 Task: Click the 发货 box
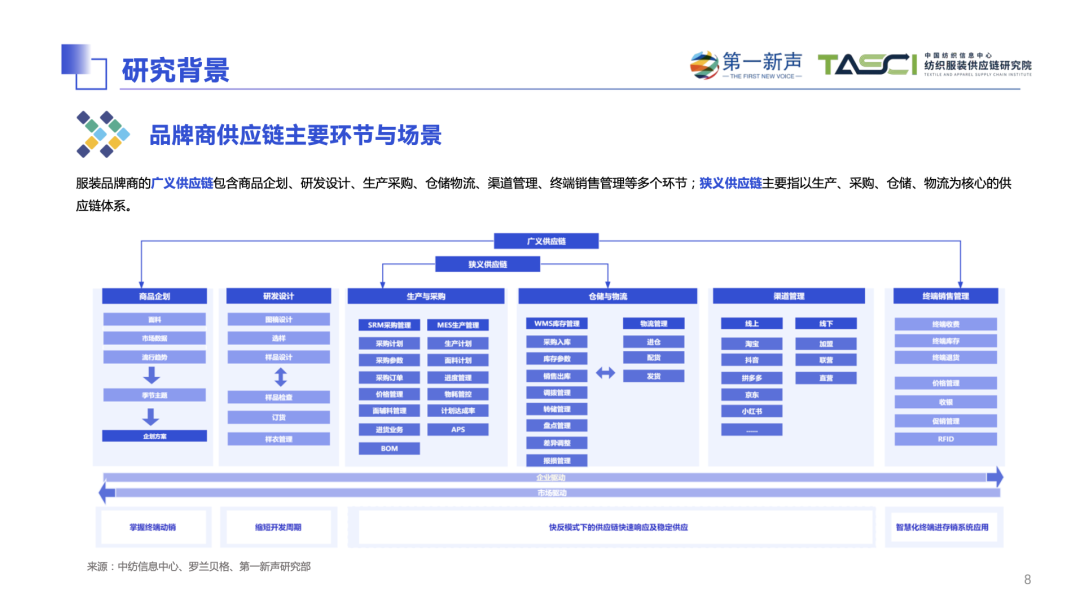[654, 376]
